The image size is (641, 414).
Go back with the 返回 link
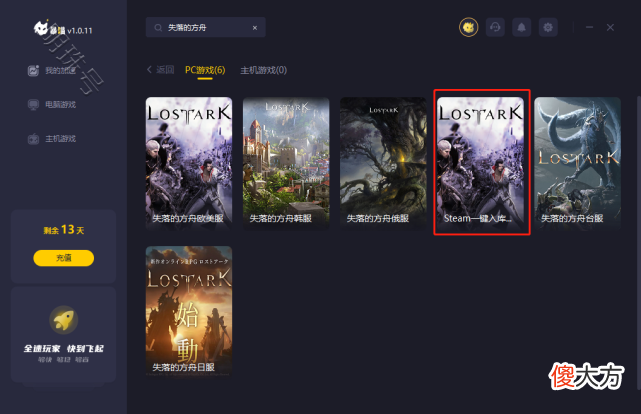click(x=161, y=70)
